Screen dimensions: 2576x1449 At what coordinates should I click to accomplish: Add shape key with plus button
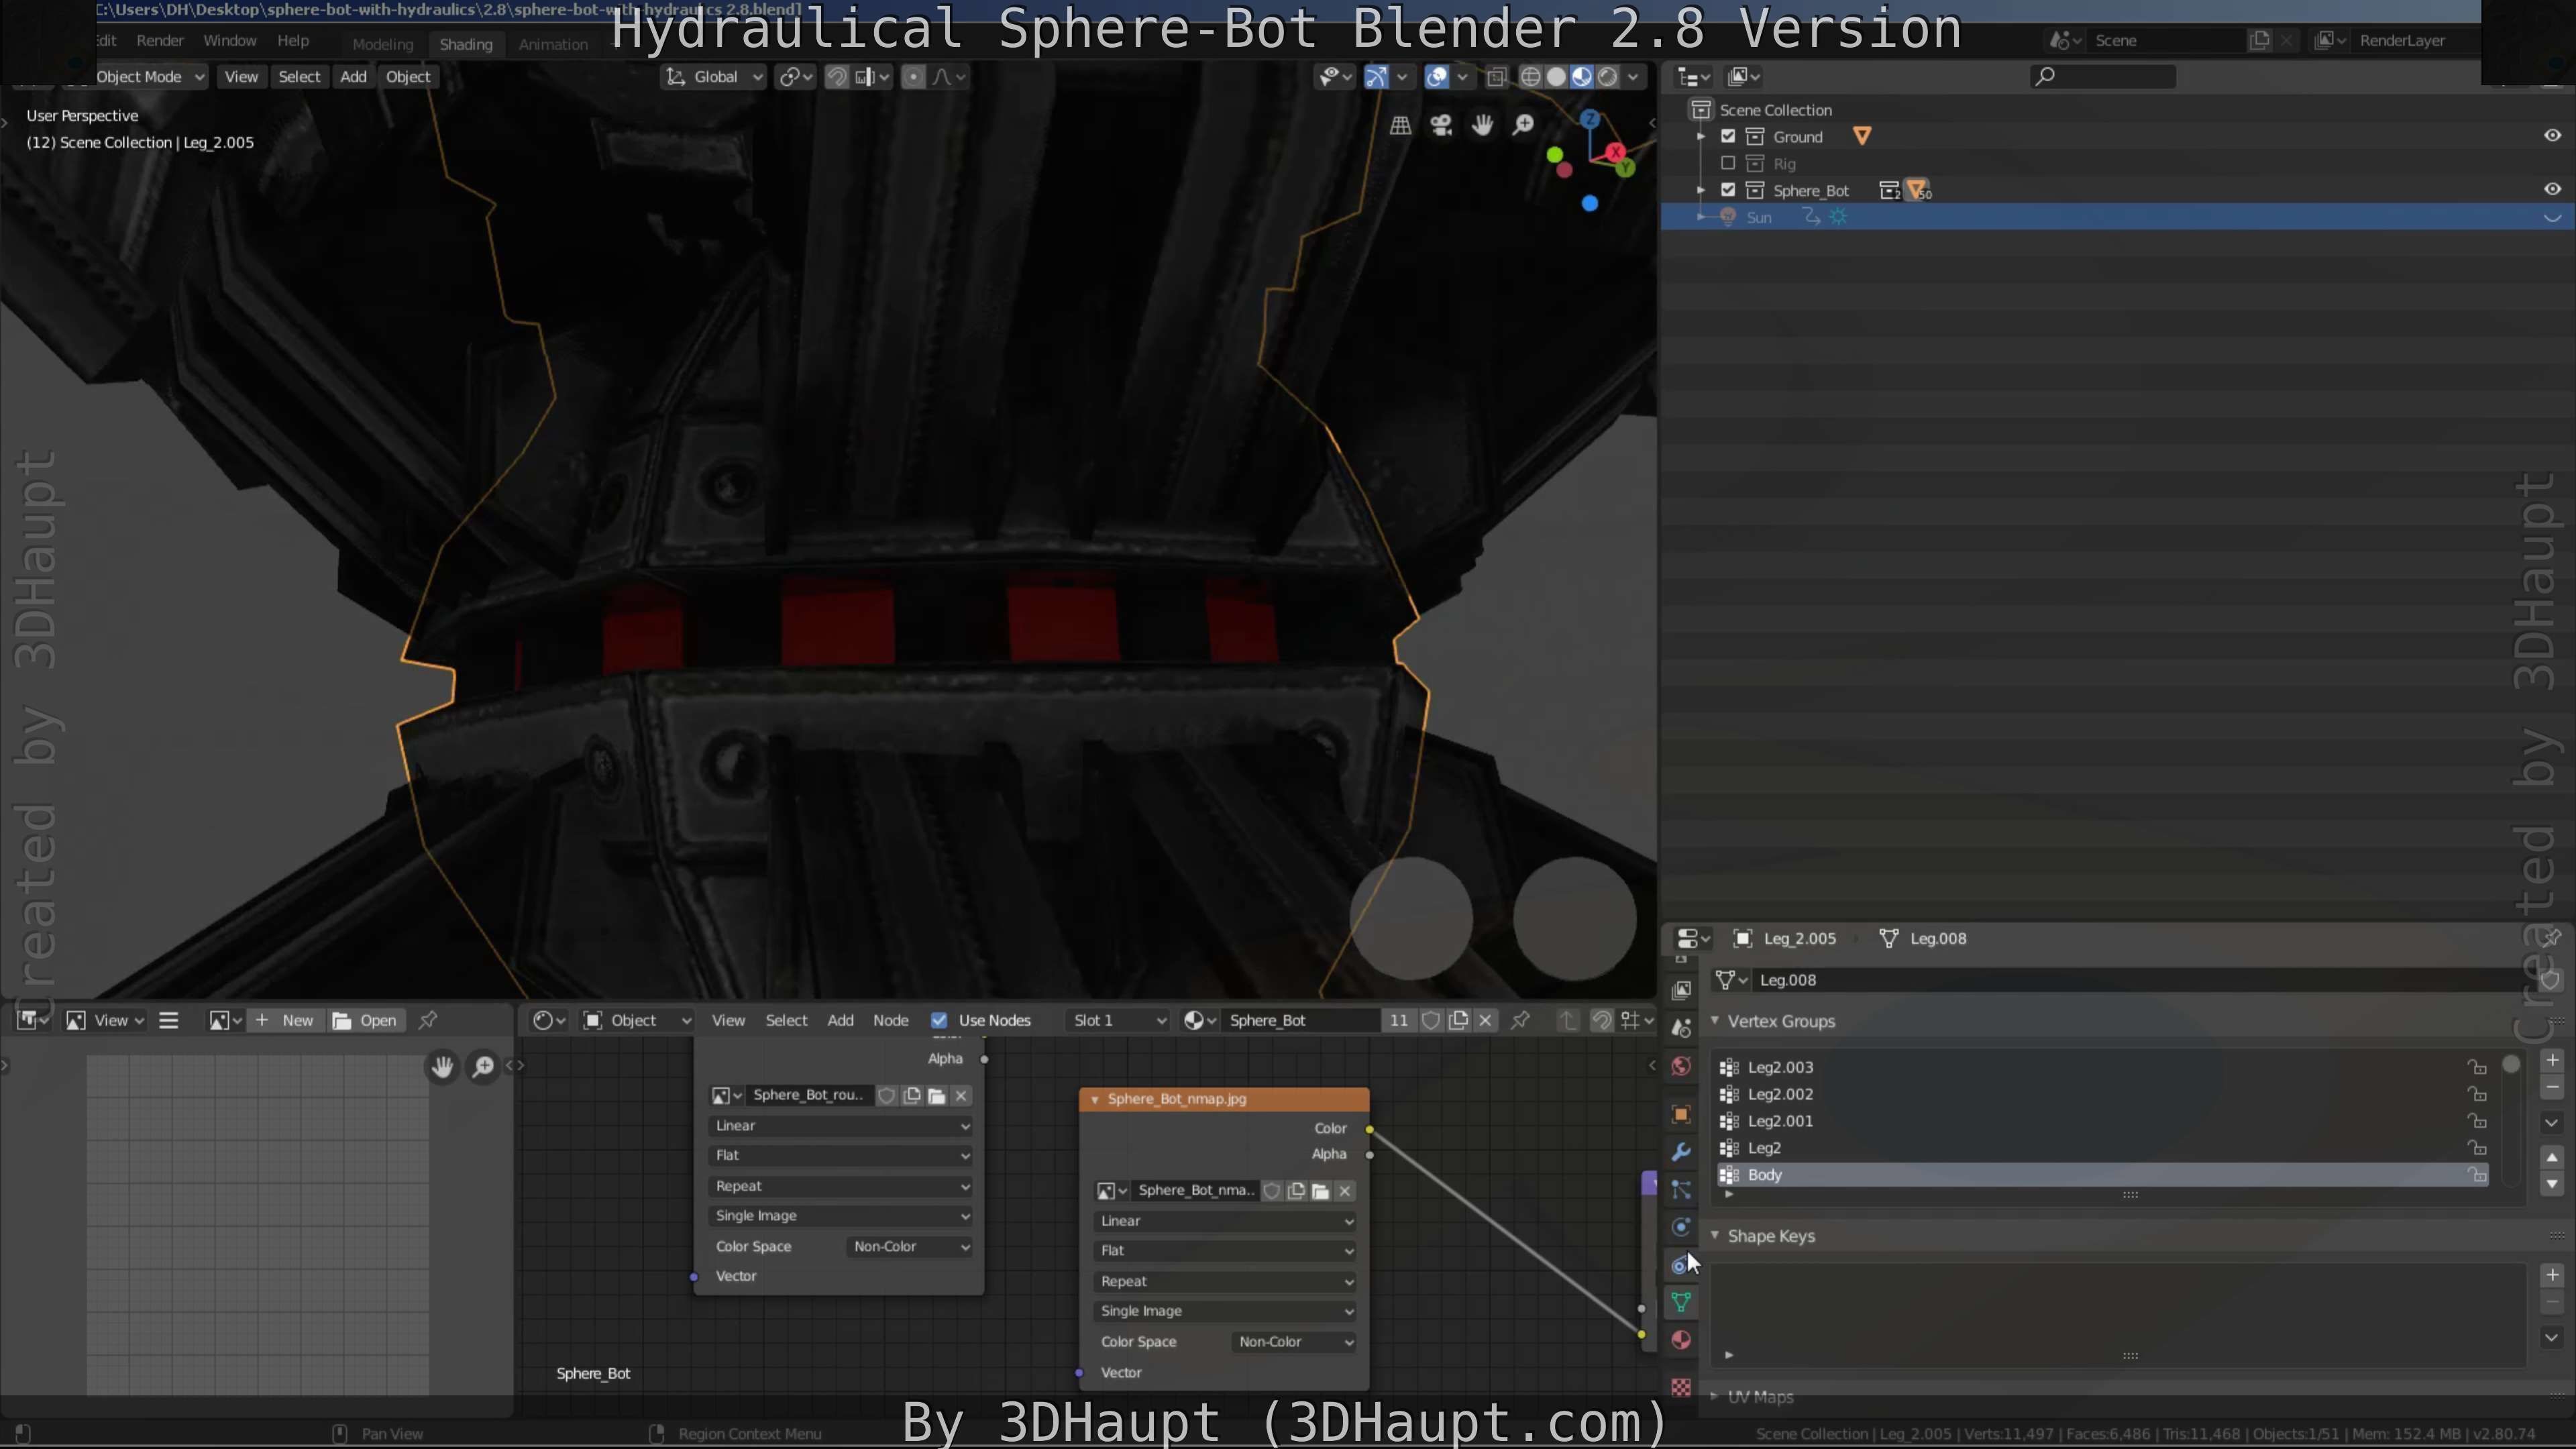click(2552, 1275)
